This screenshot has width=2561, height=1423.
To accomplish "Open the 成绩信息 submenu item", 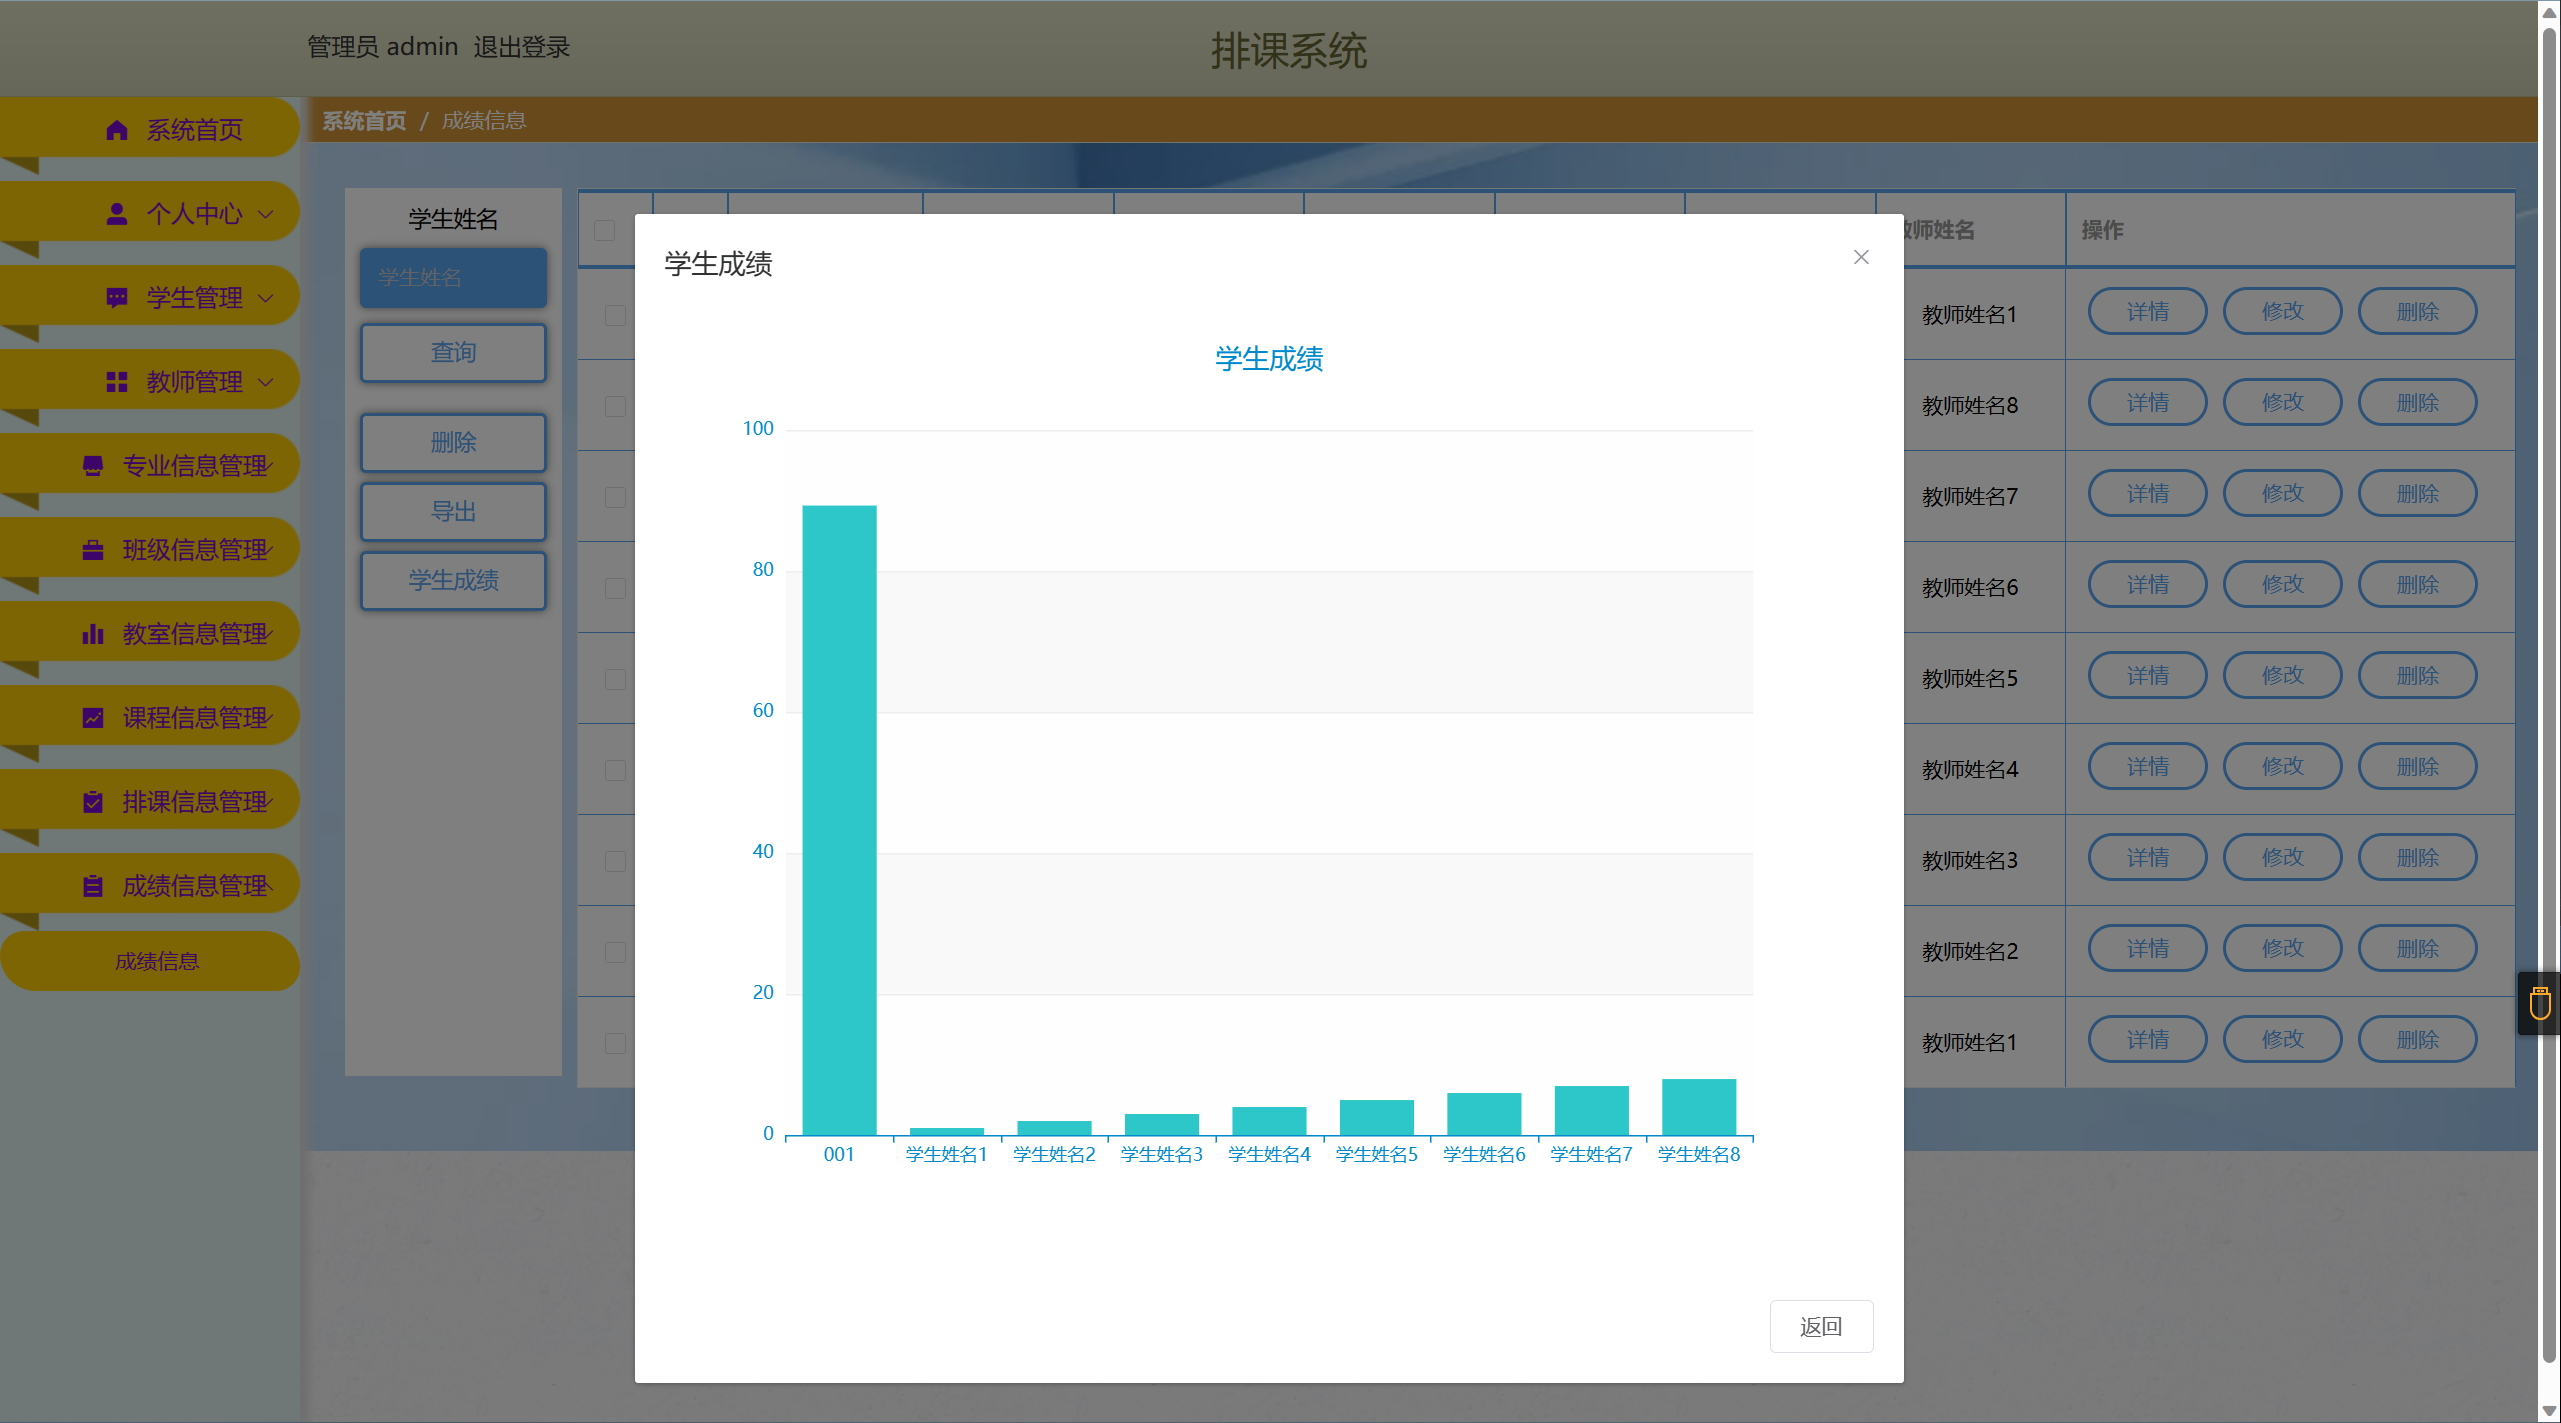I will pos(157,961).
